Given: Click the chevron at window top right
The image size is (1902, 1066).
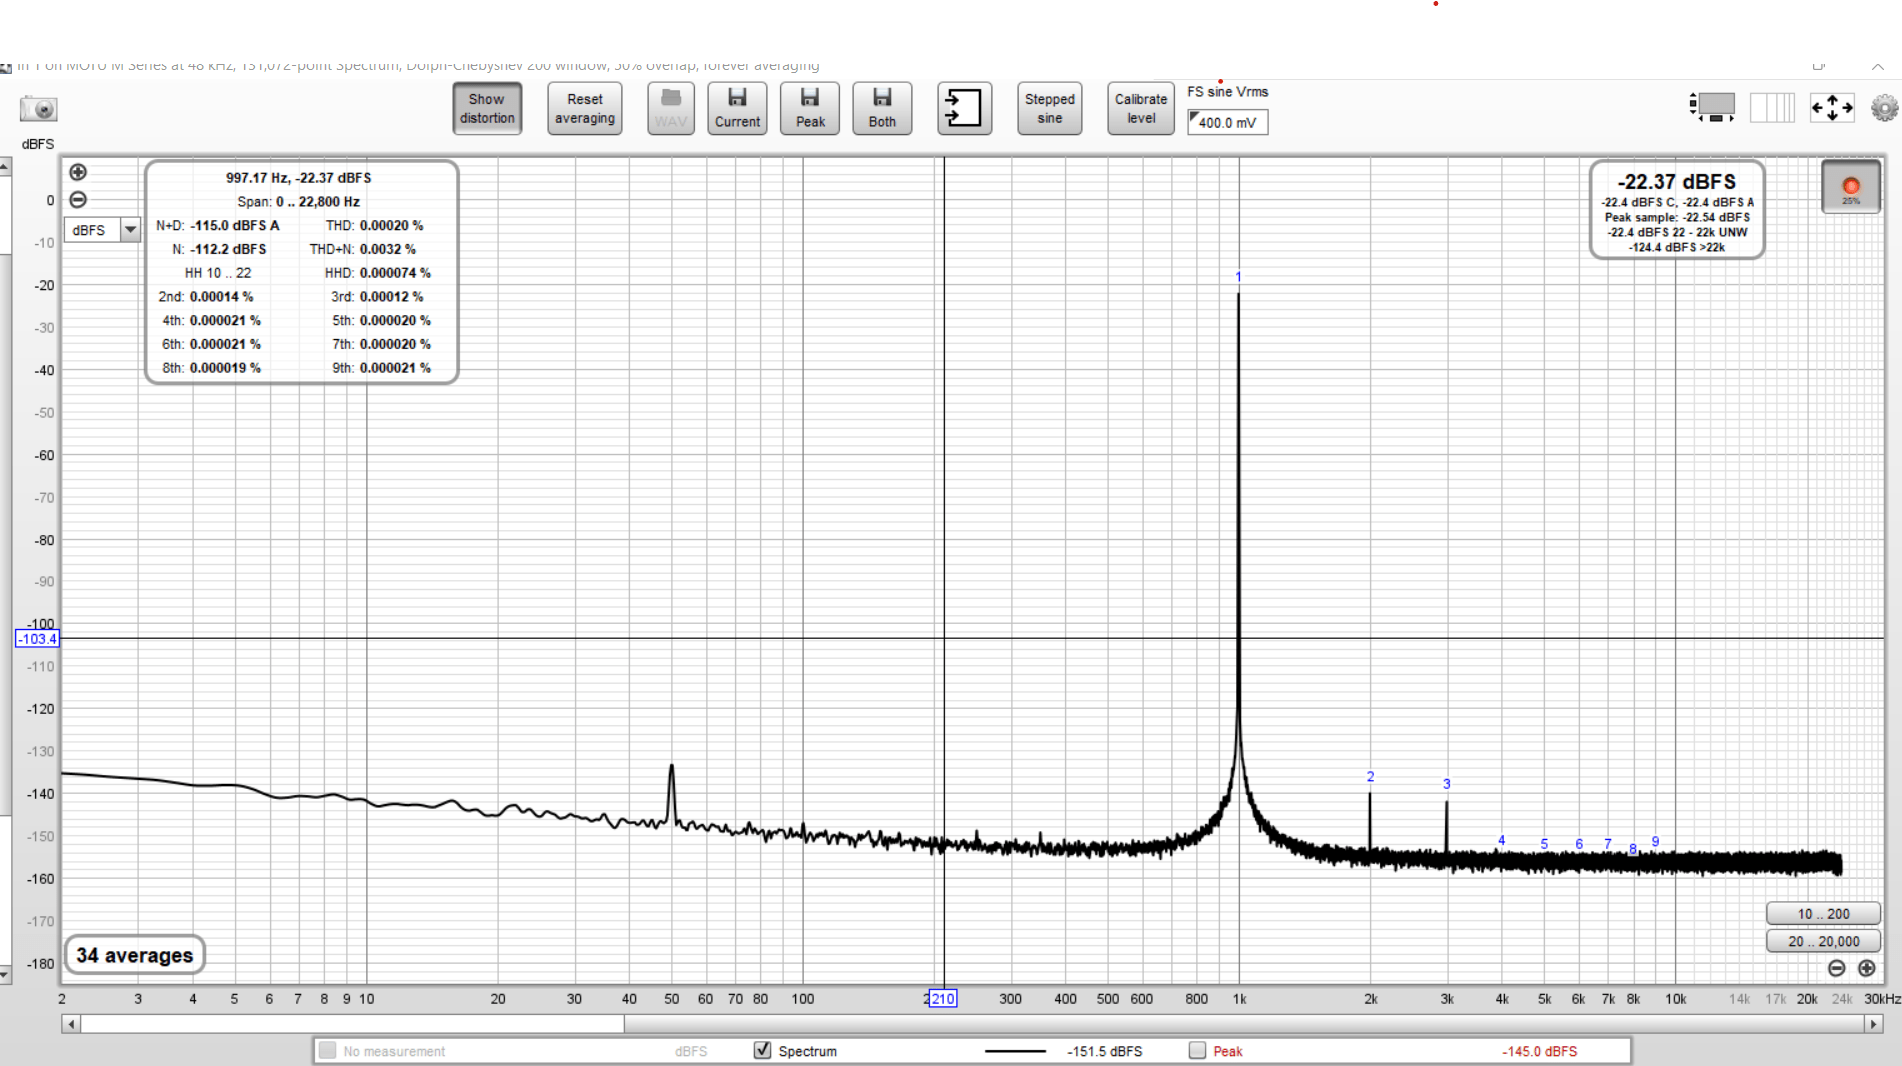Looking at the screenshot, I should (x=1878, y=66).
